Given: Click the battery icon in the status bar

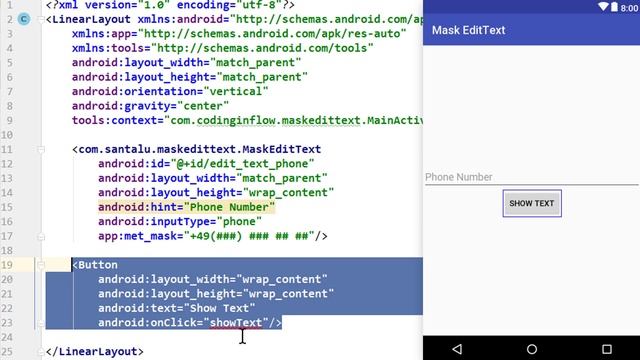Looking at the screenshot, I should tap(614, 7).
